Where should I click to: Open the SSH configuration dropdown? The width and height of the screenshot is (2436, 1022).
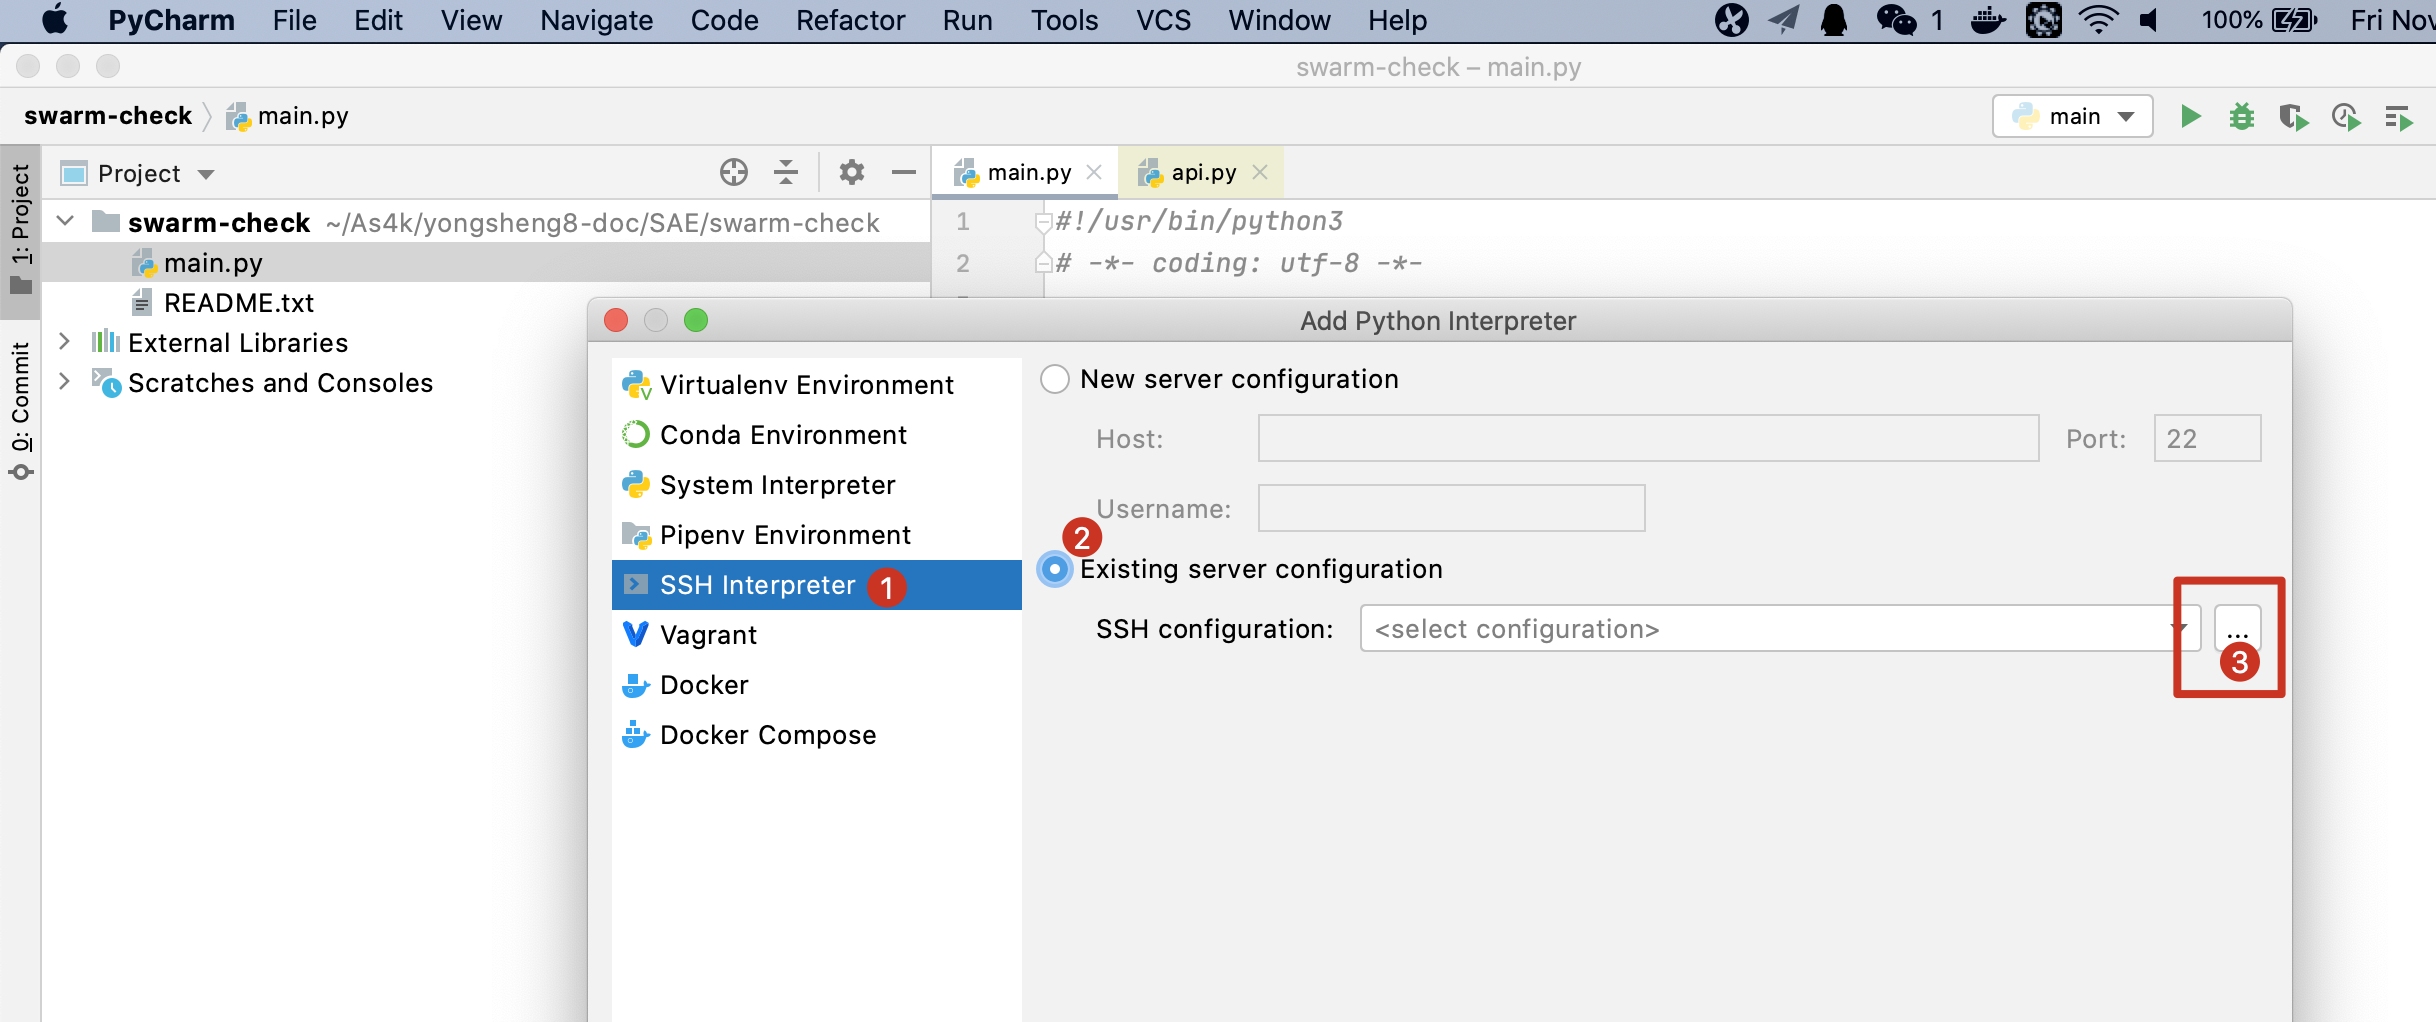click(x=1780, y=629)
